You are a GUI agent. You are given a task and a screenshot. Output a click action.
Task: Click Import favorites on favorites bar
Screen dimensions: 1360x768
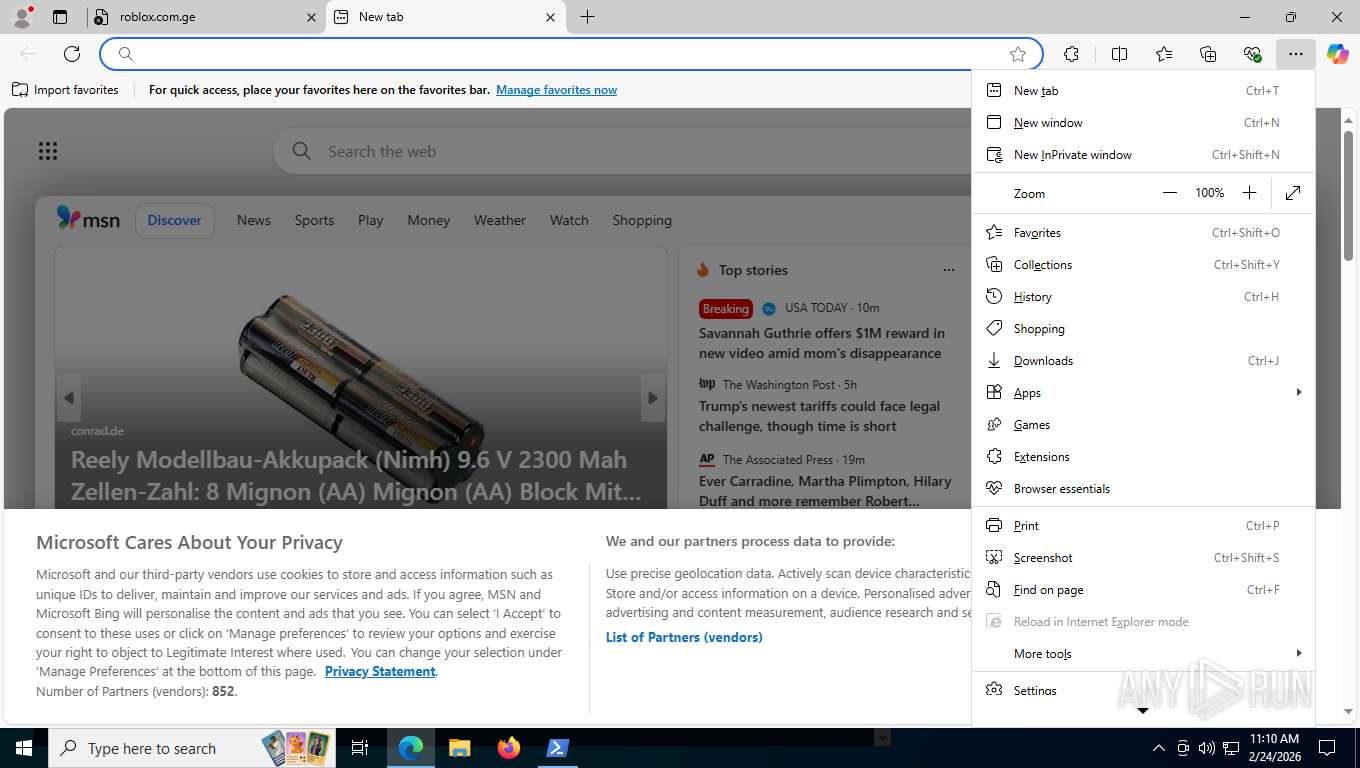[65, 90]
